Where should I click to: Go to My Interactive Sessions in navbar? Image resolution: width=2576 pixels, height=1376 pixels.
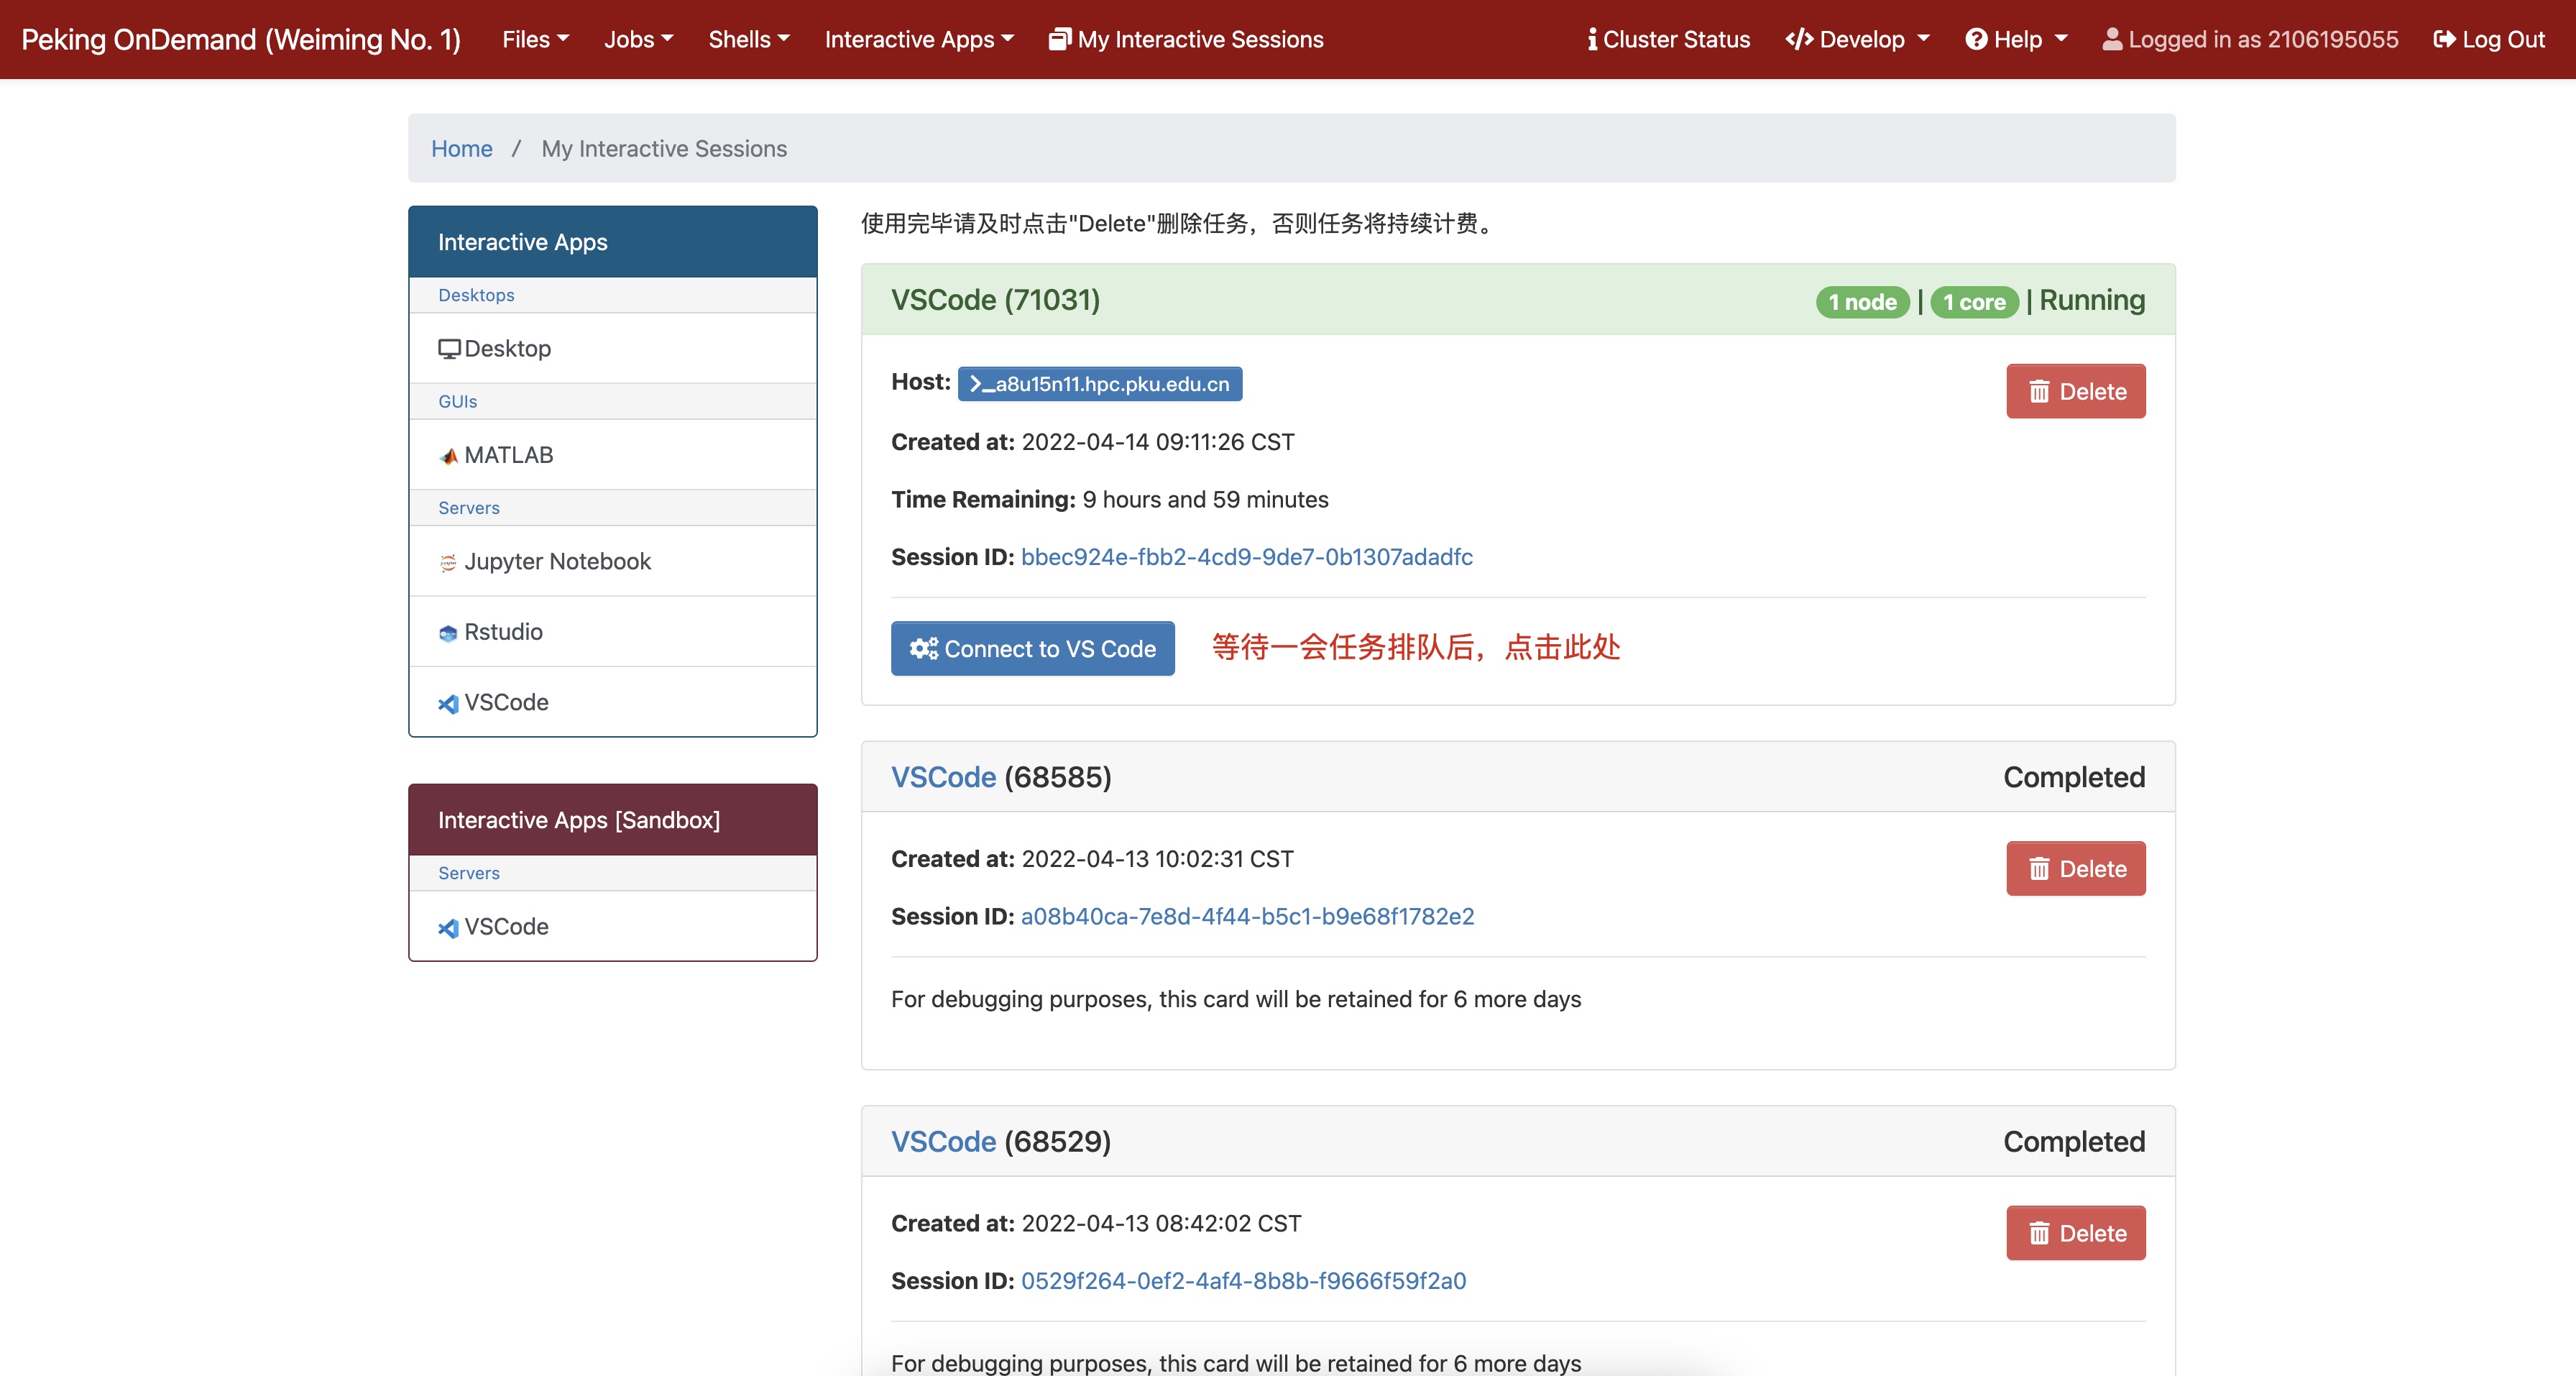pos(1186,39)
